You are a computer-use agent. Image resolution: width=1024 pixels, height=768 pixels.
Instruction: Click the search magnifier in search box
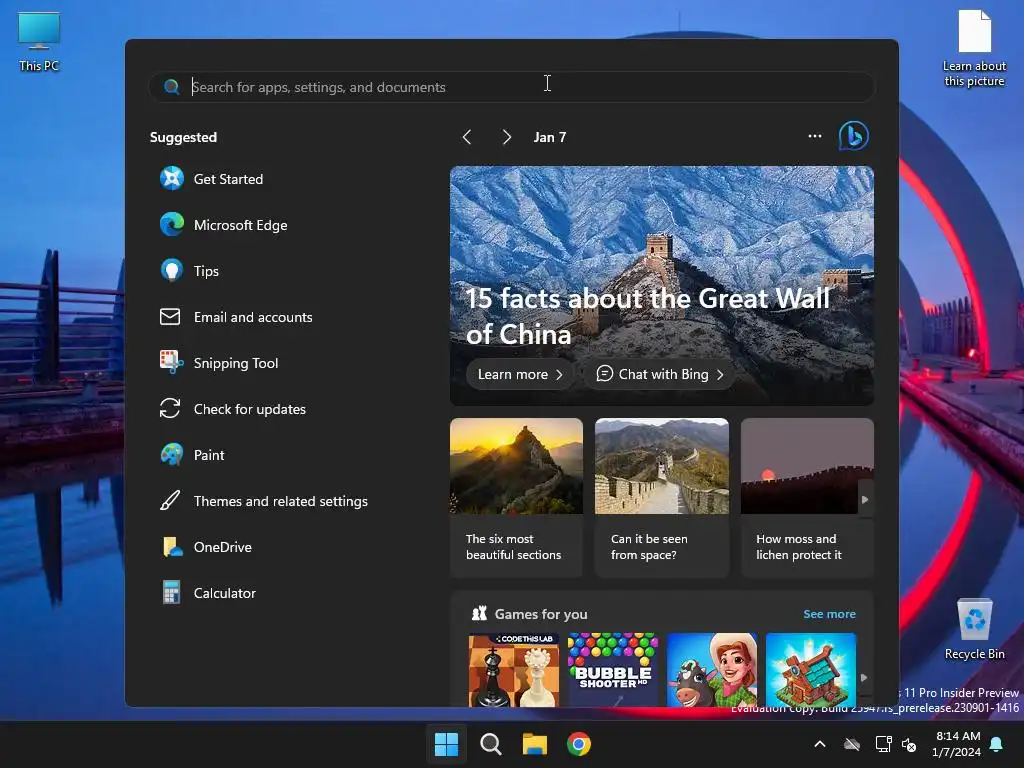click(171, 86)
